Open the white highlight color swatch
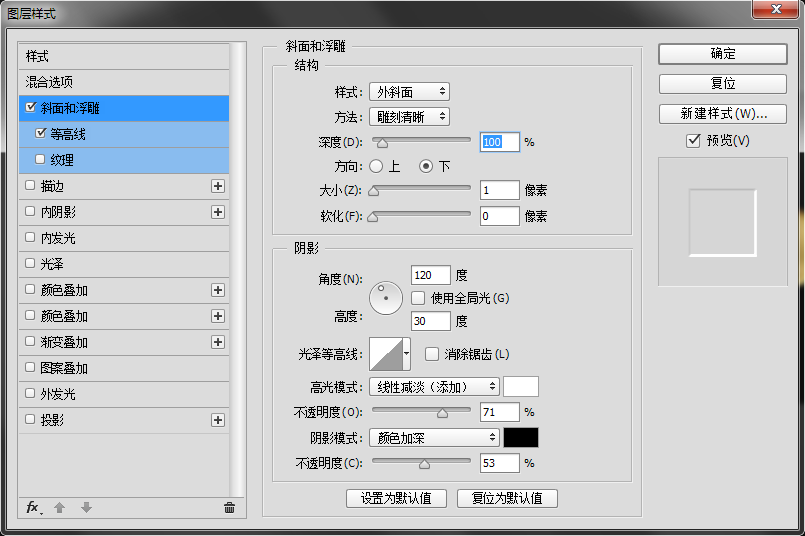 pyautogui.click(x=521, y=387)
